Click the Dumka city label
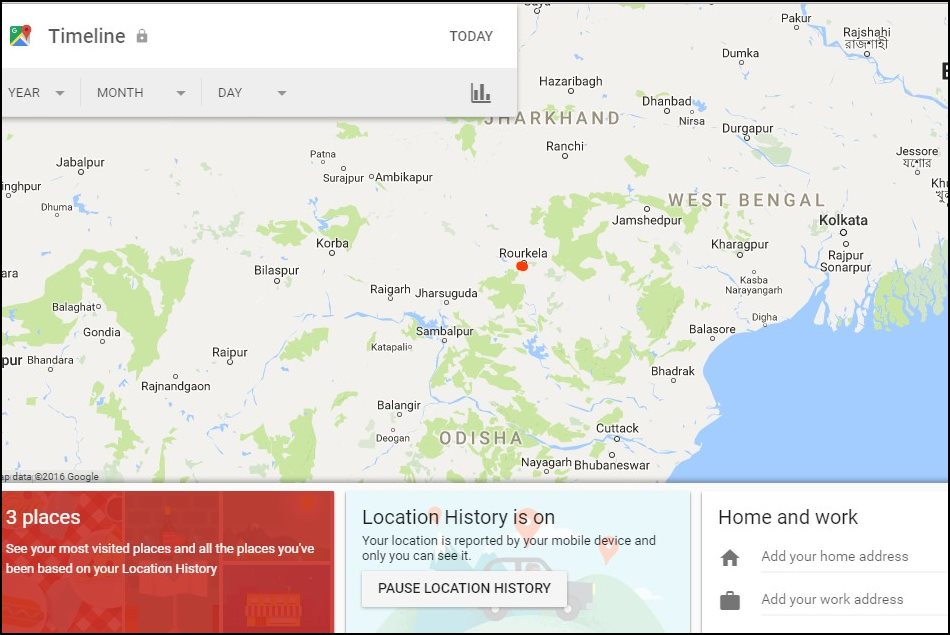The image size is (950, 635). [x=740, y=53]
